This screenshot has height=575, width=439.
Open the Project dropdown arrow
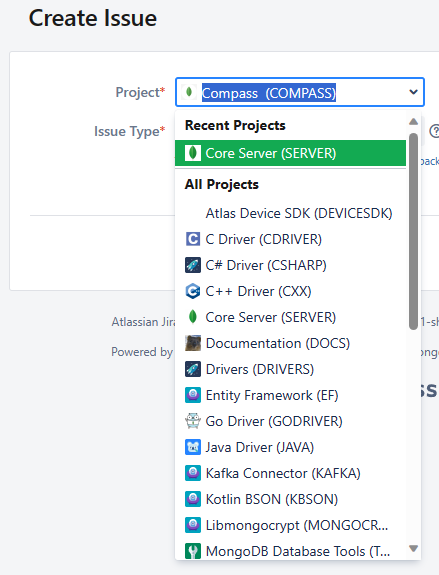[x=413, y=92]
